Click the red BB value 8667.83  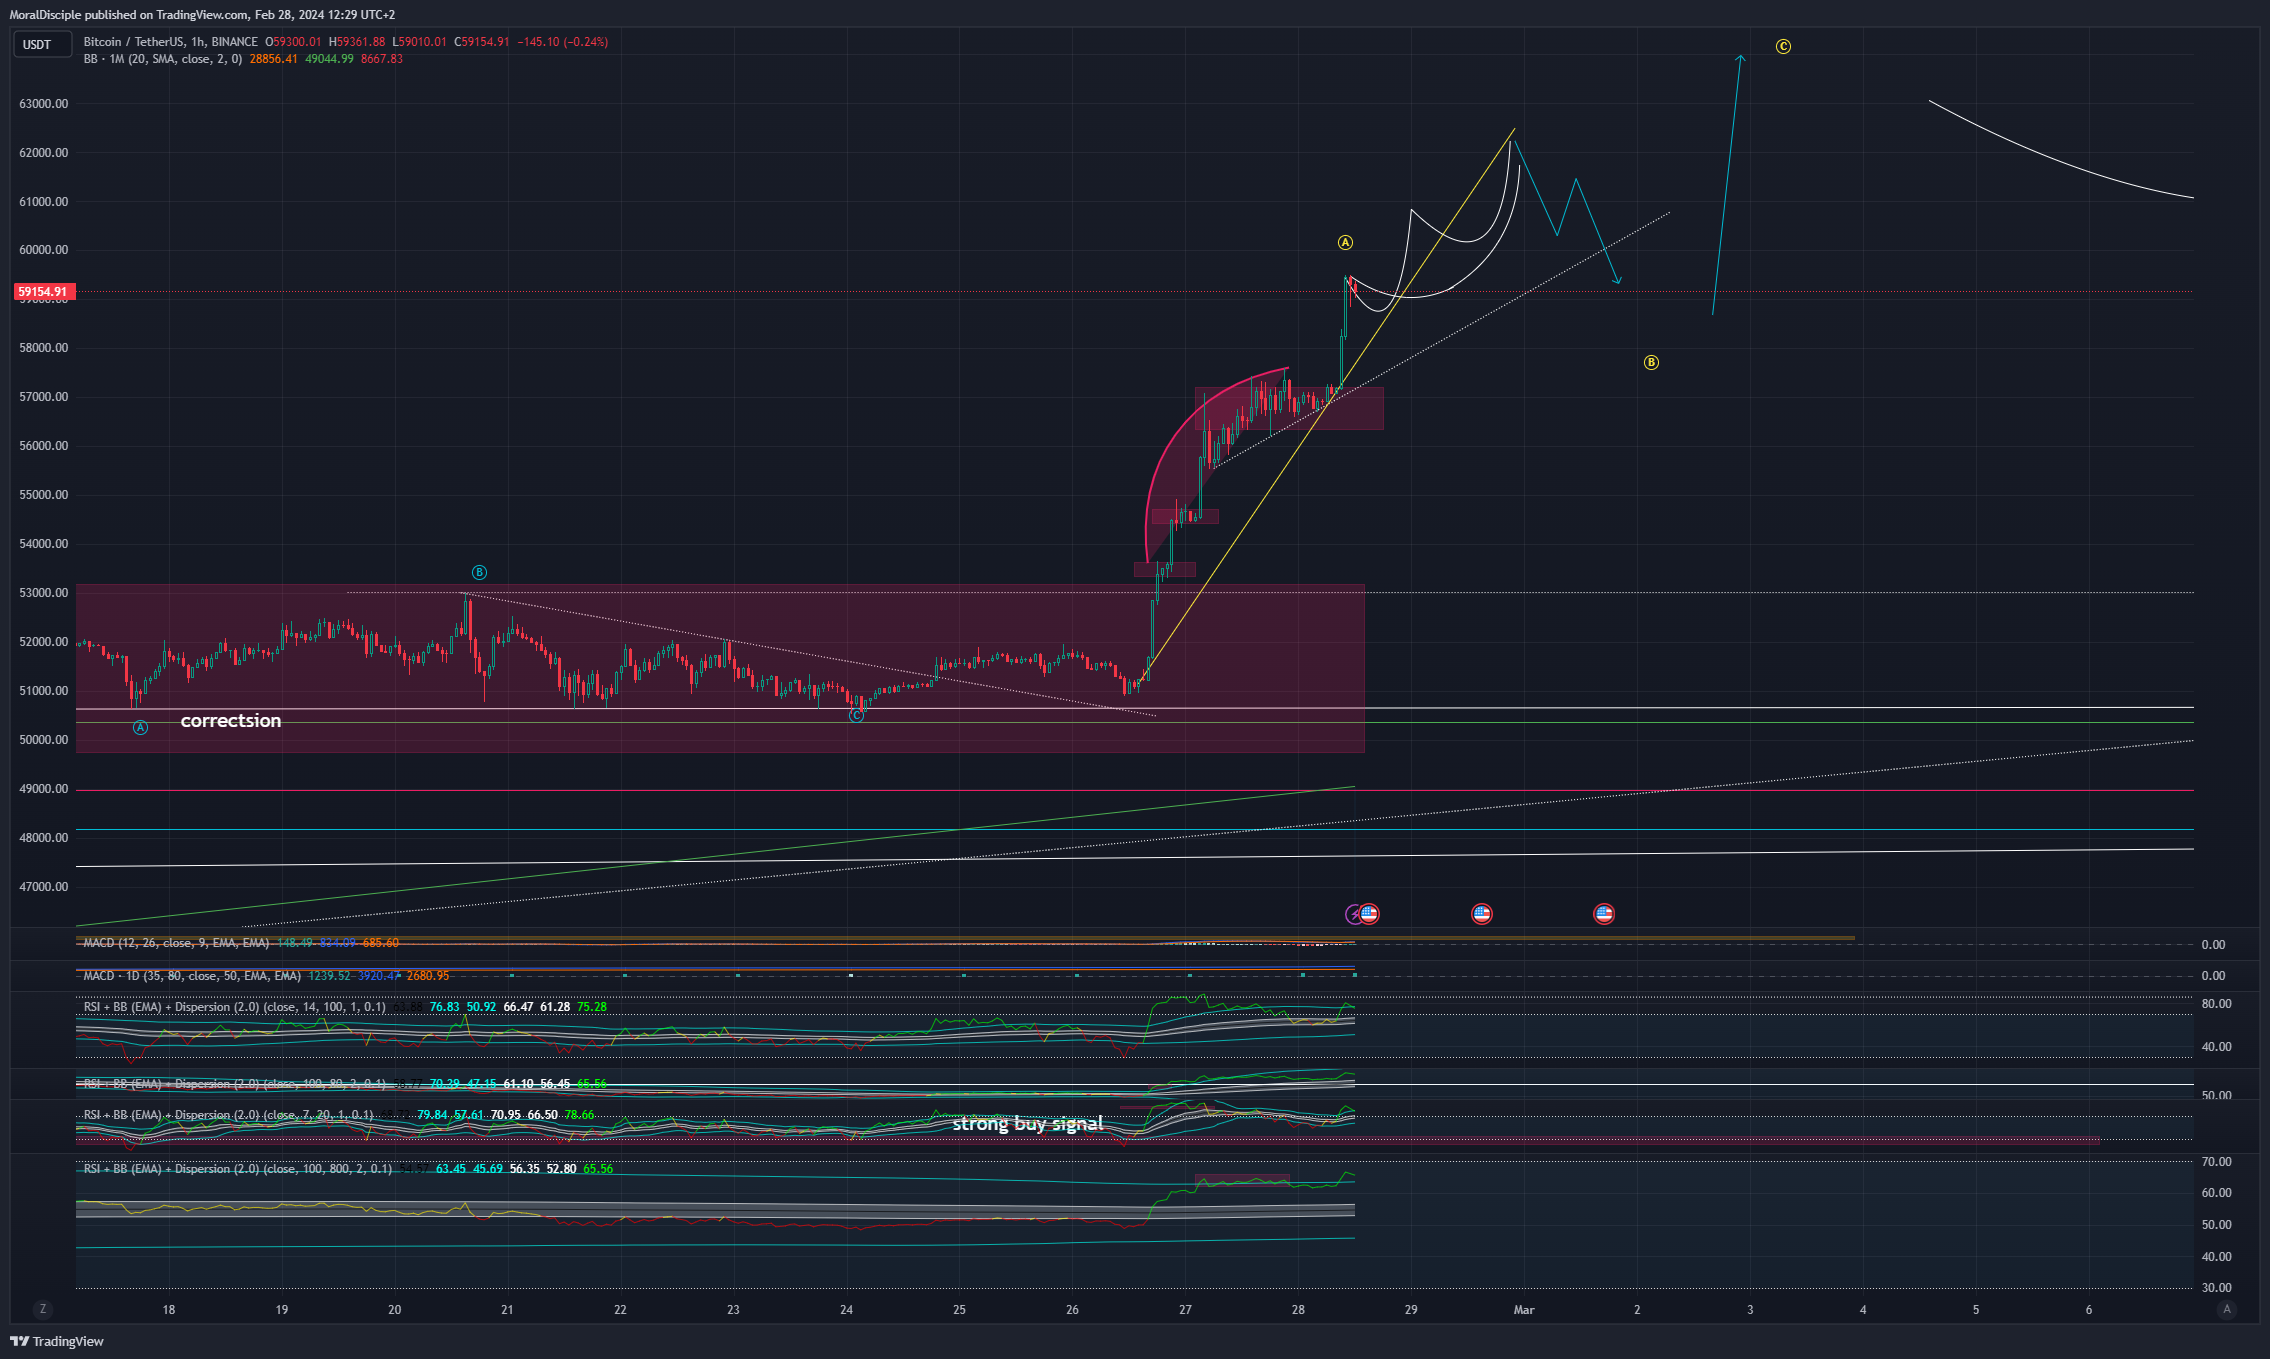pyautogui.click(x=382, y=59)
